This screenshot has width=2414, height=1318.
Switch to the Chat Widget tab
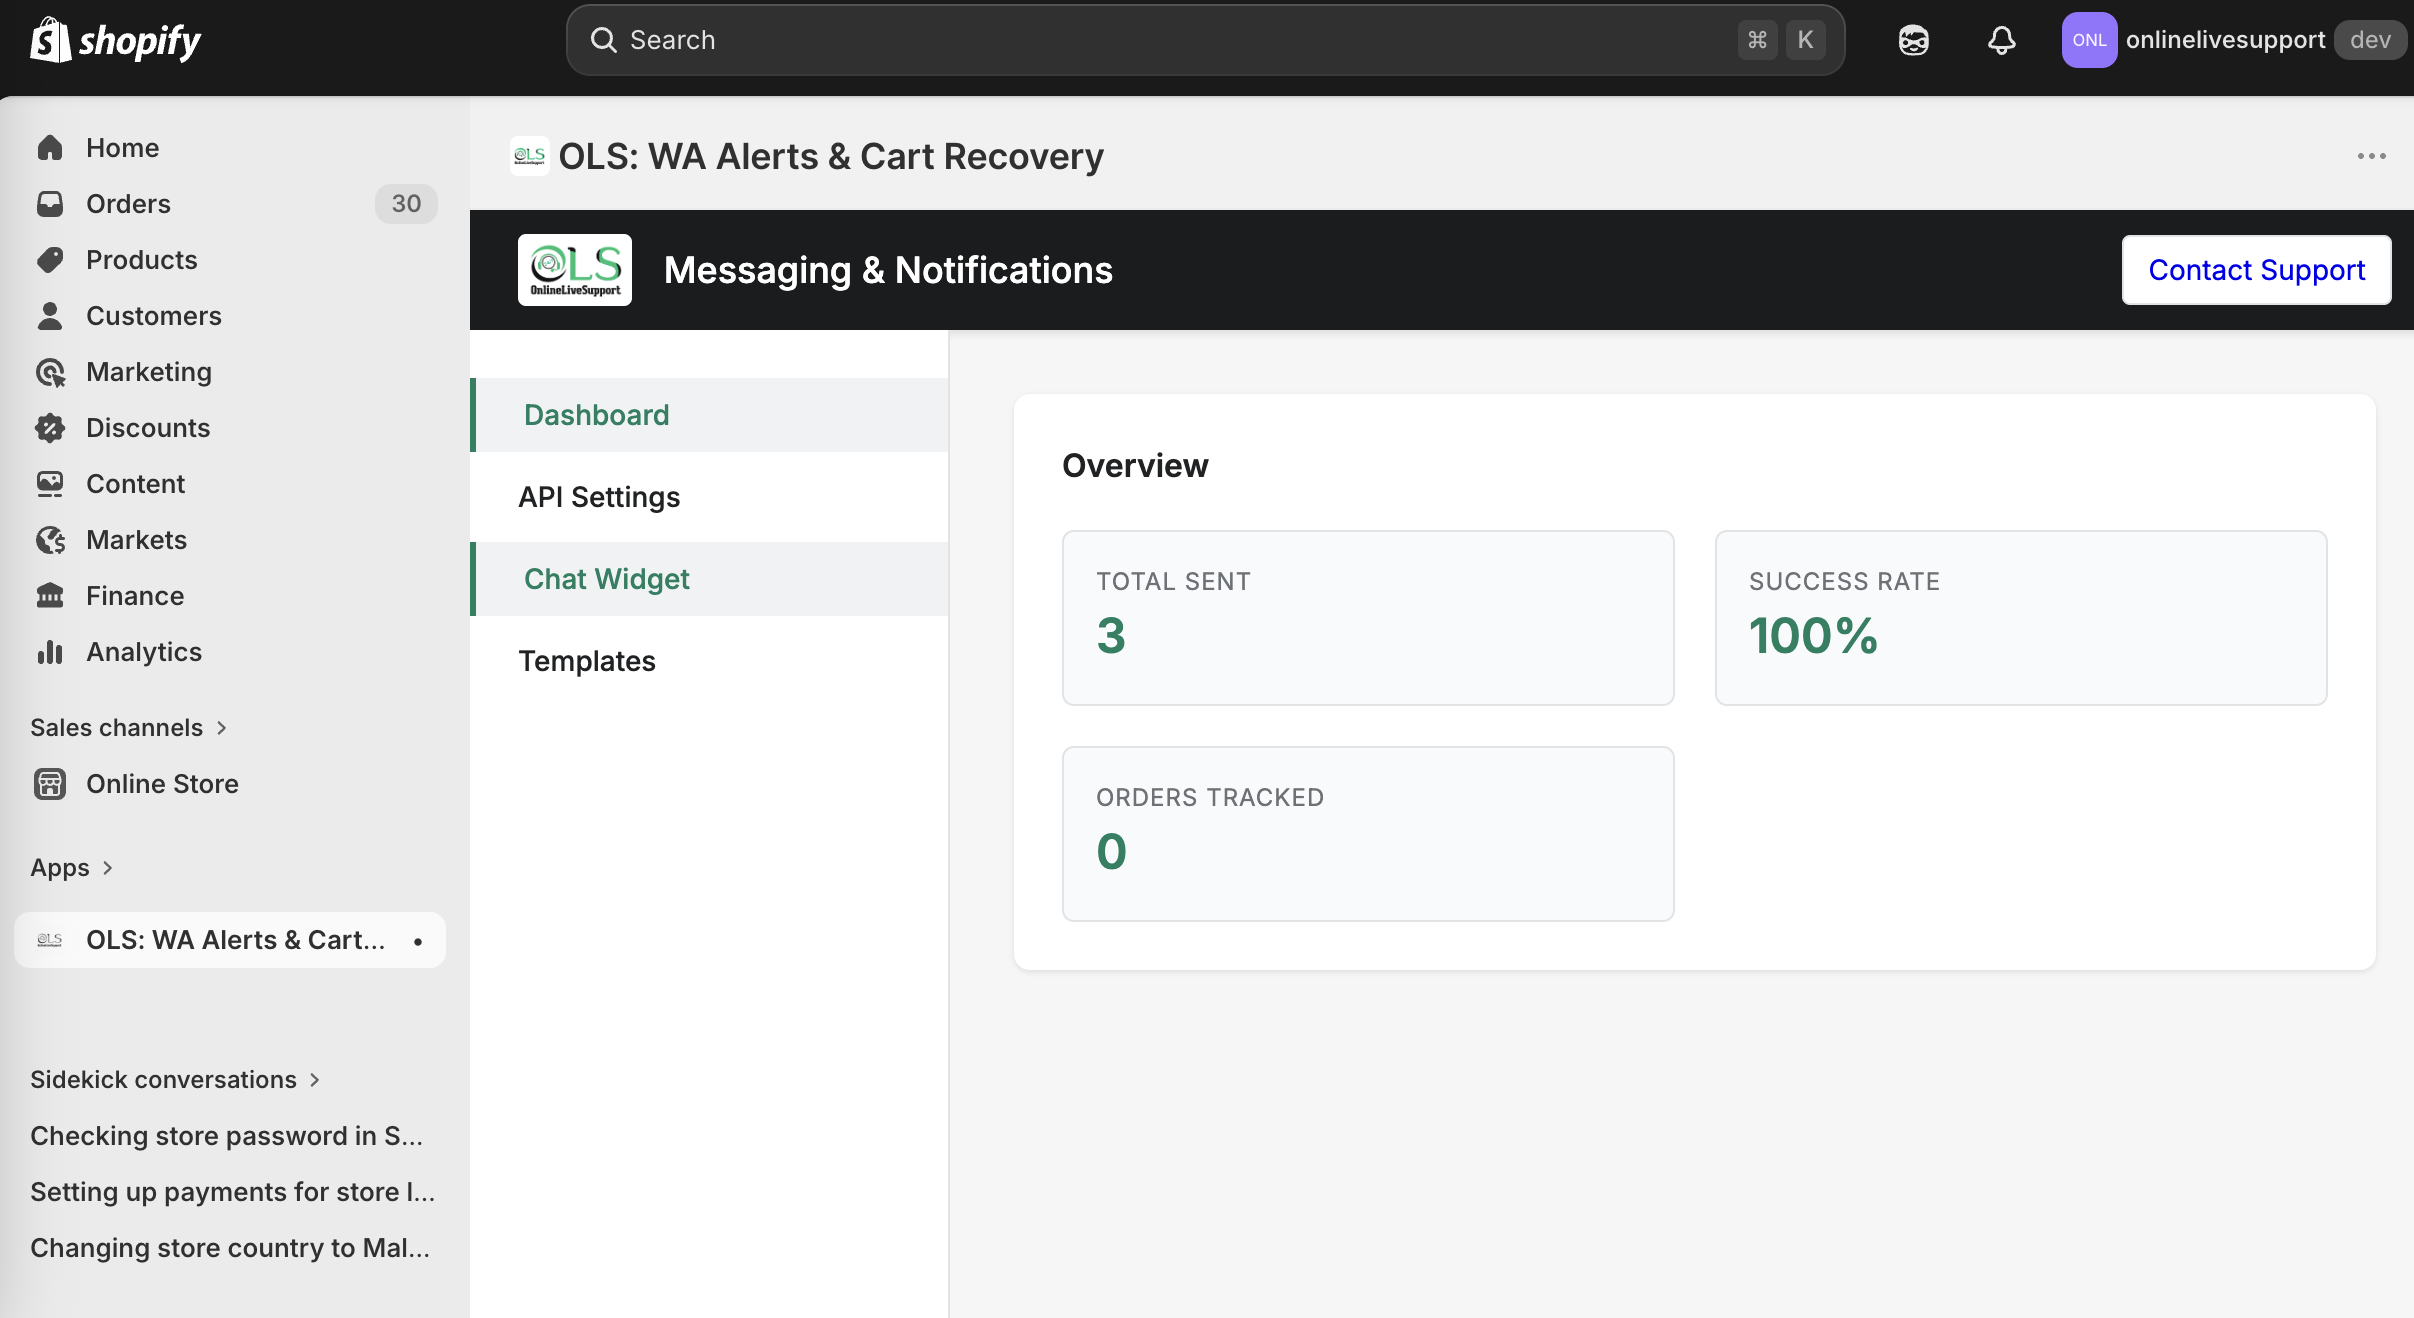709,579
